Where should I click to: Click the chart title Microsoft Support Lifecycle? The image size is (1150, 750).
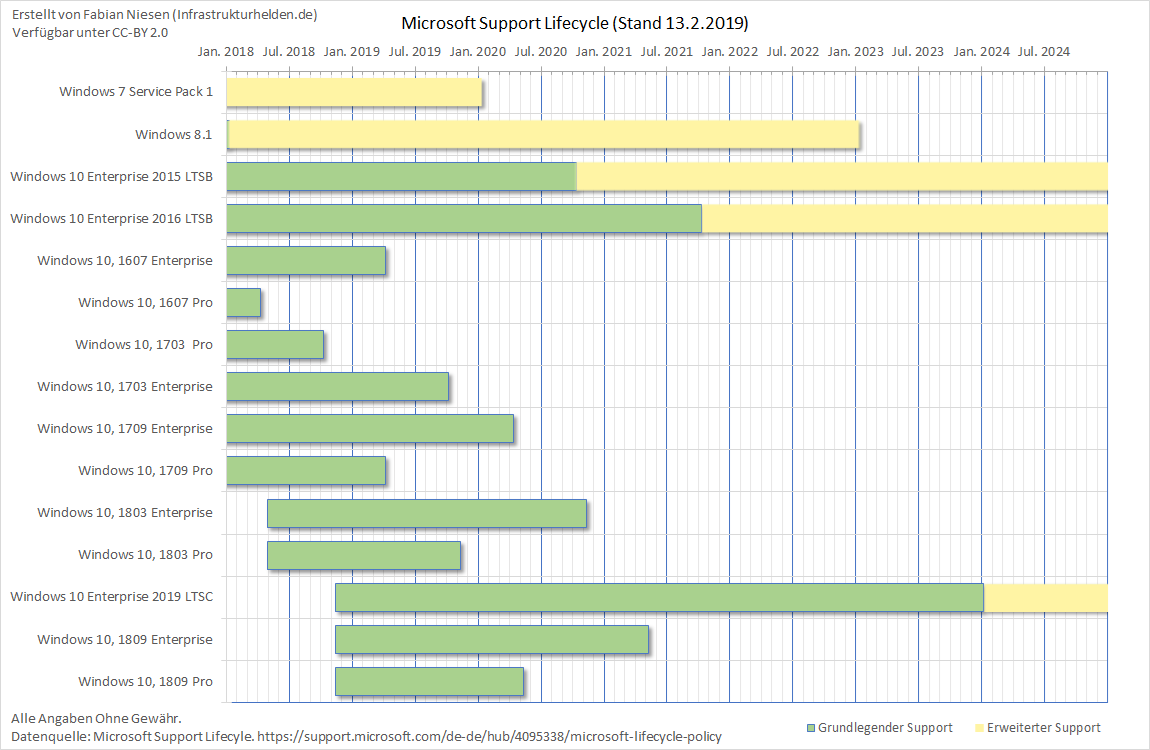pos(574,23)
